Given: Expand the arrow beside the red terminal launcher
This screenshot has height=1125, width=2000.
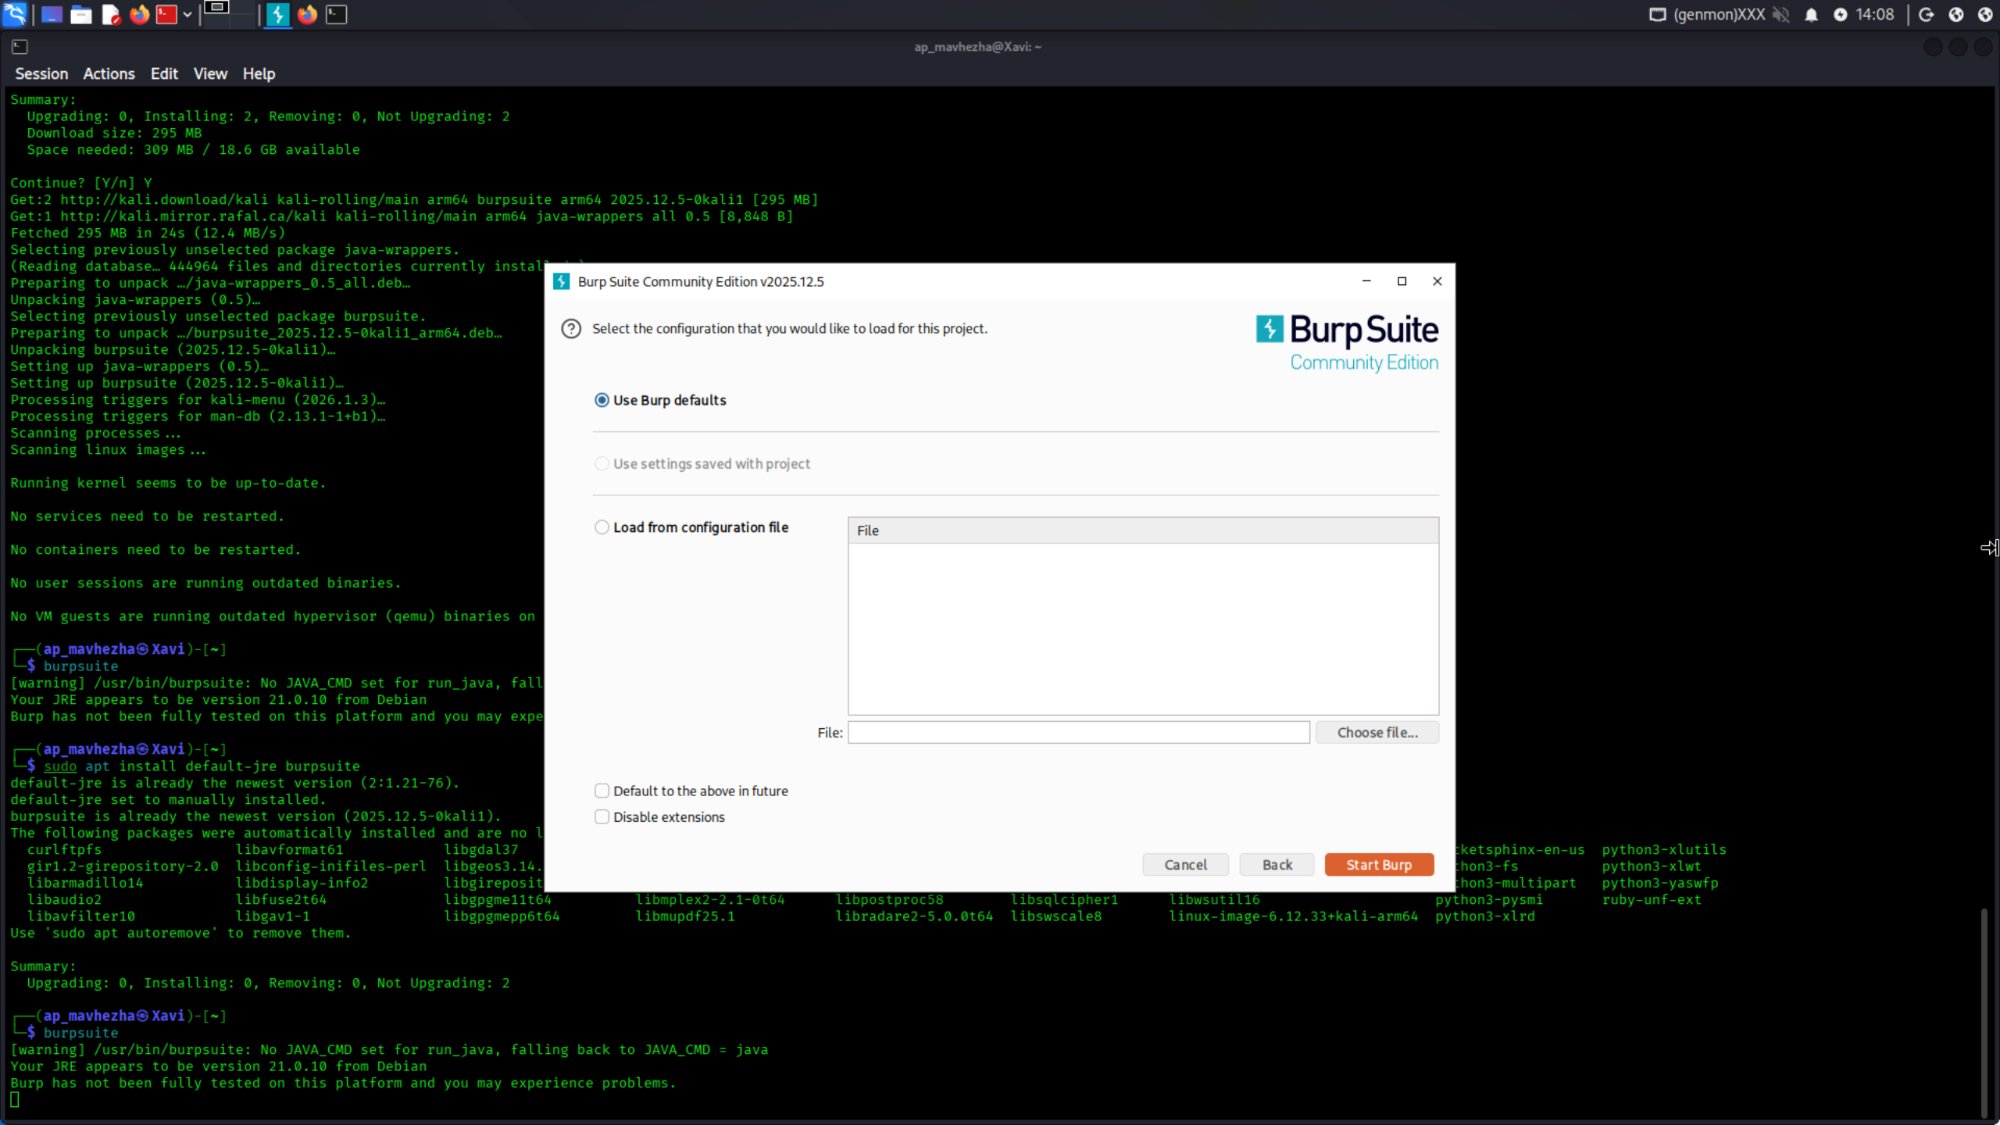Looking at the screenshot, I should 187,14.
